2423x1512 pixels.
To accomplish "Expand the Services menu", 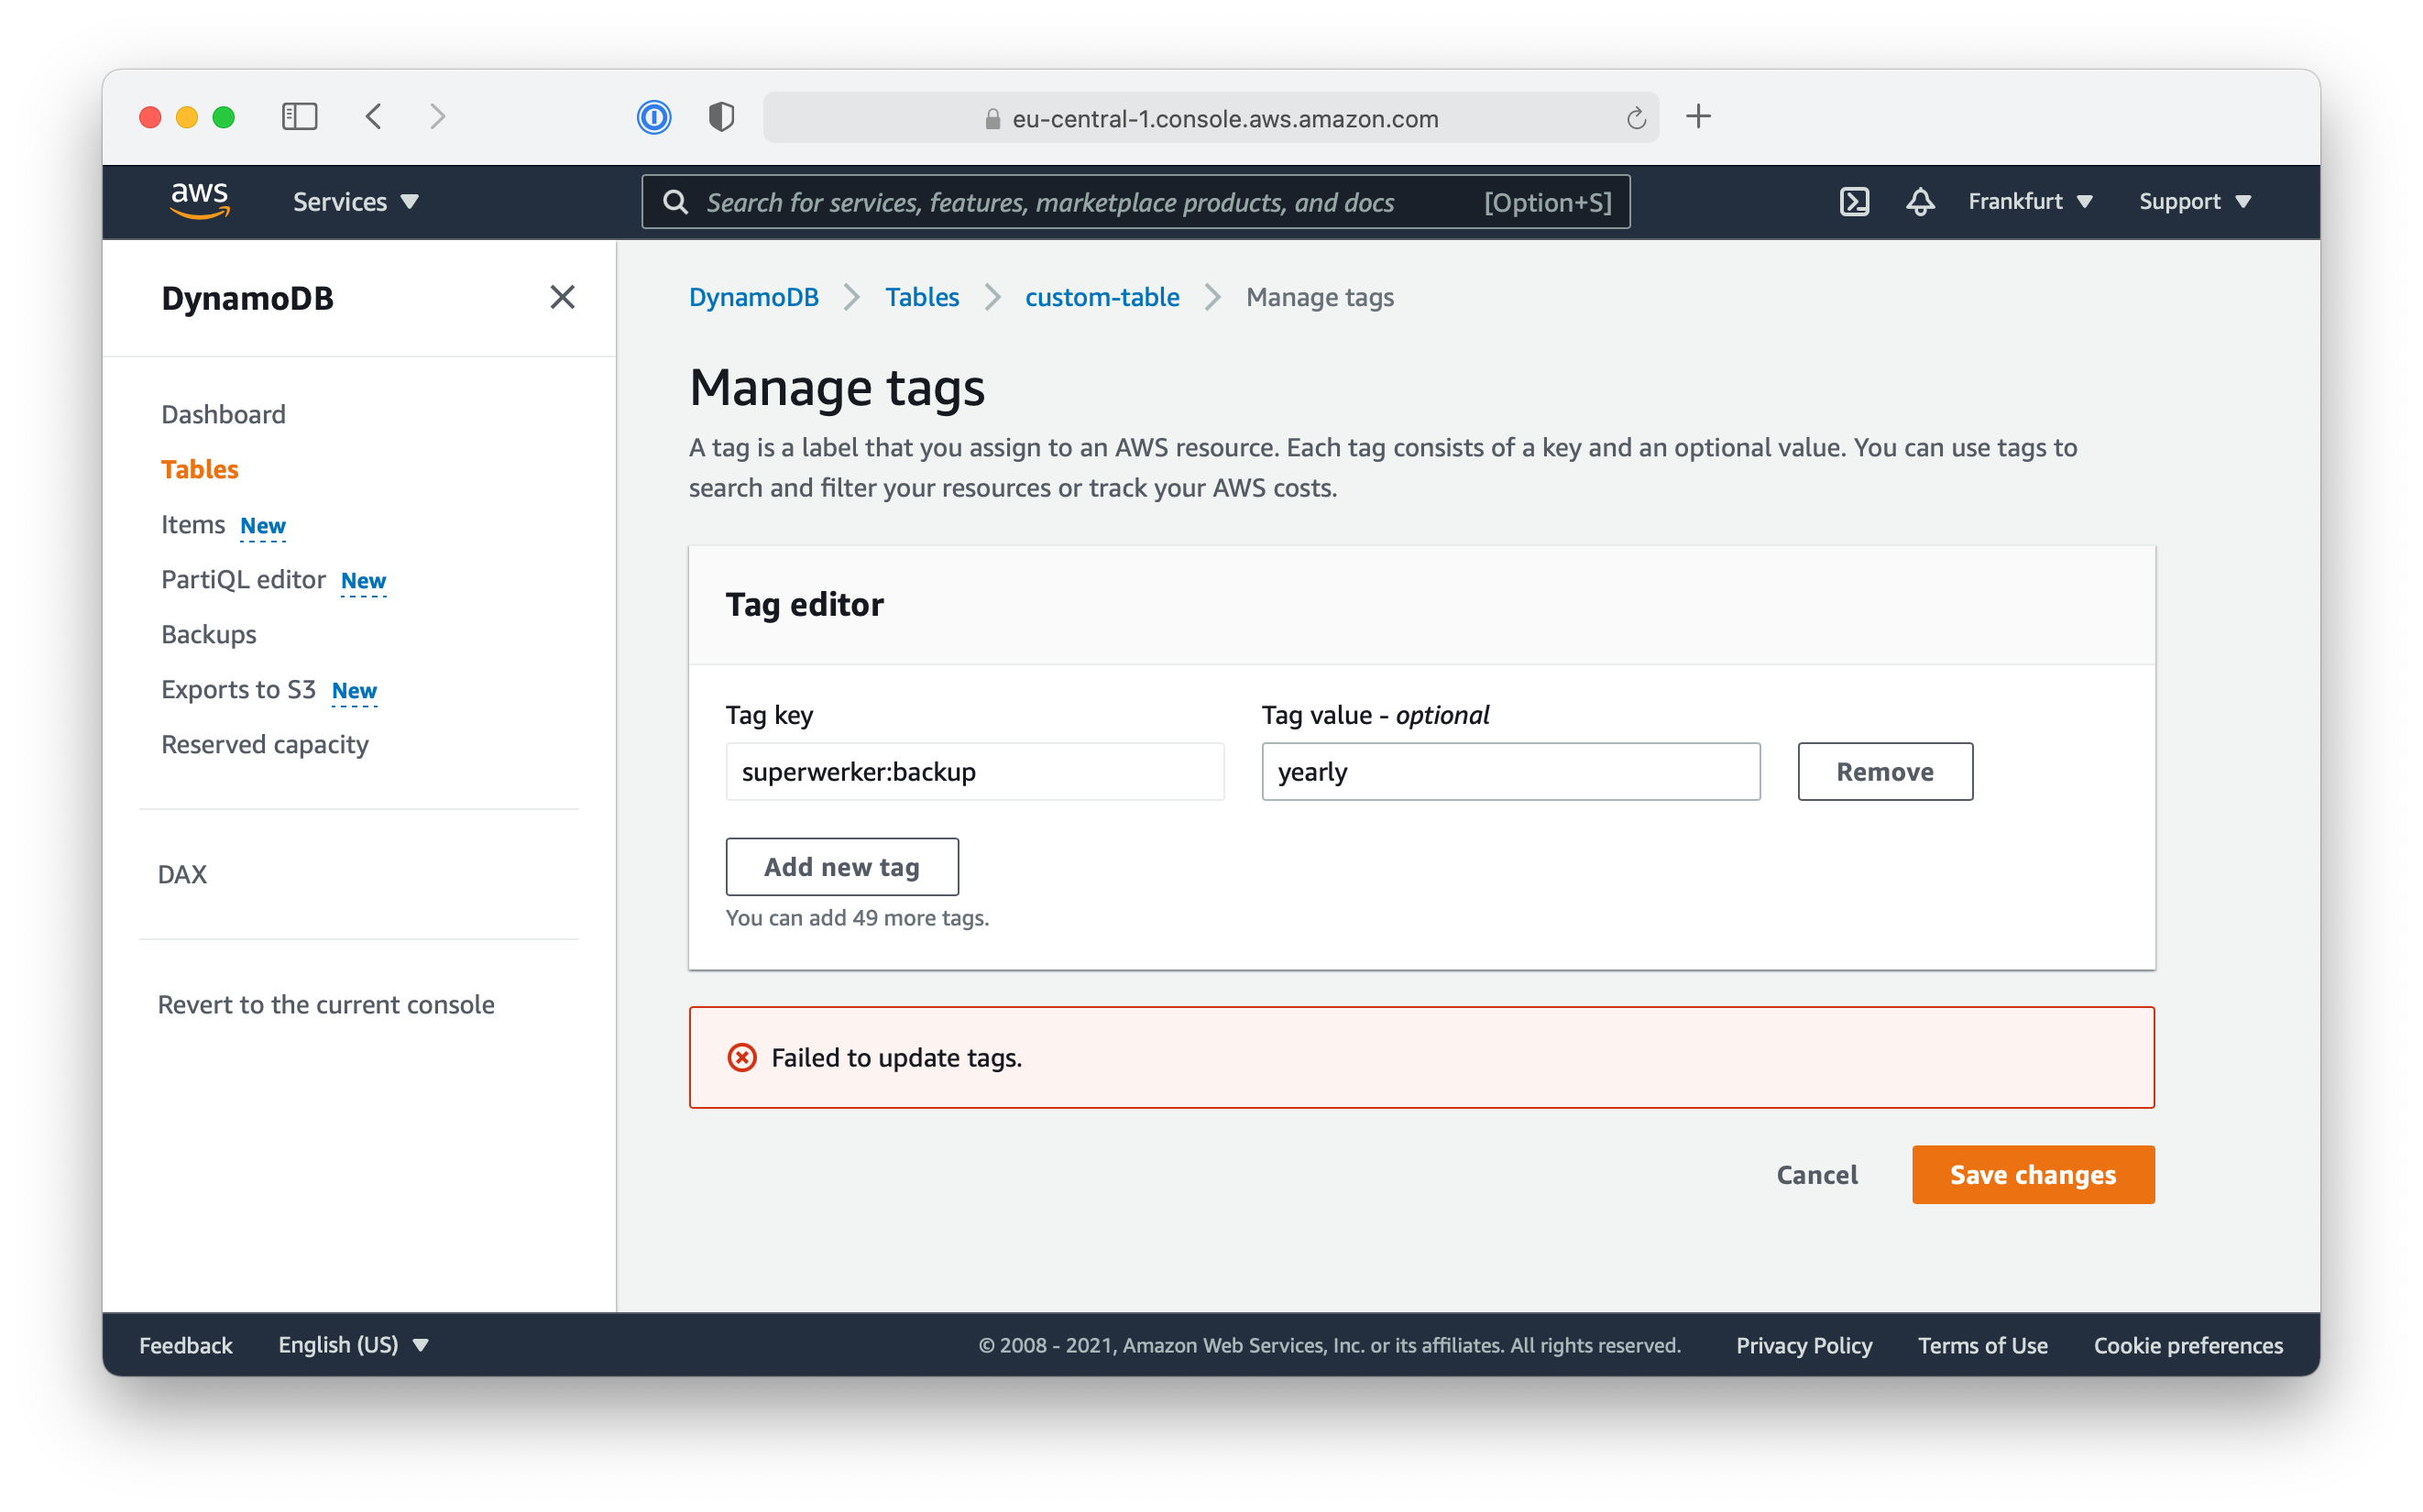I will (x=355, y=202).
